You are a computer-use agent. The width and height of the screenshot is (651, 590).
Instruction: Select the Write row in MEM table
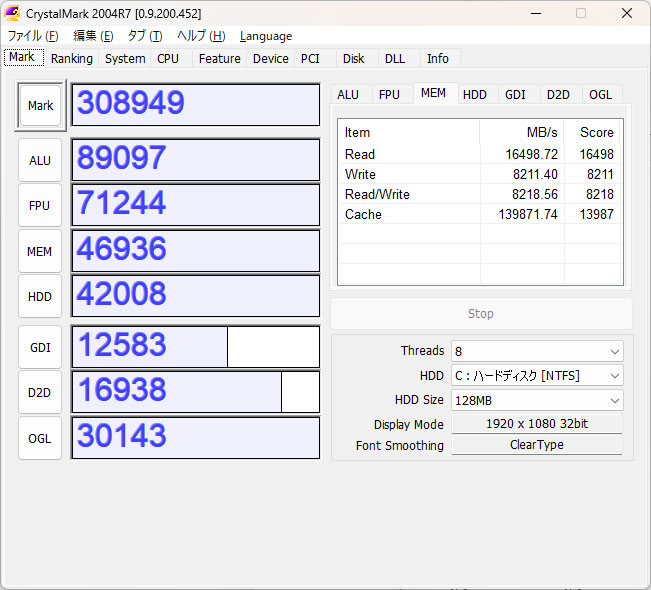click(x=480, y=174)
